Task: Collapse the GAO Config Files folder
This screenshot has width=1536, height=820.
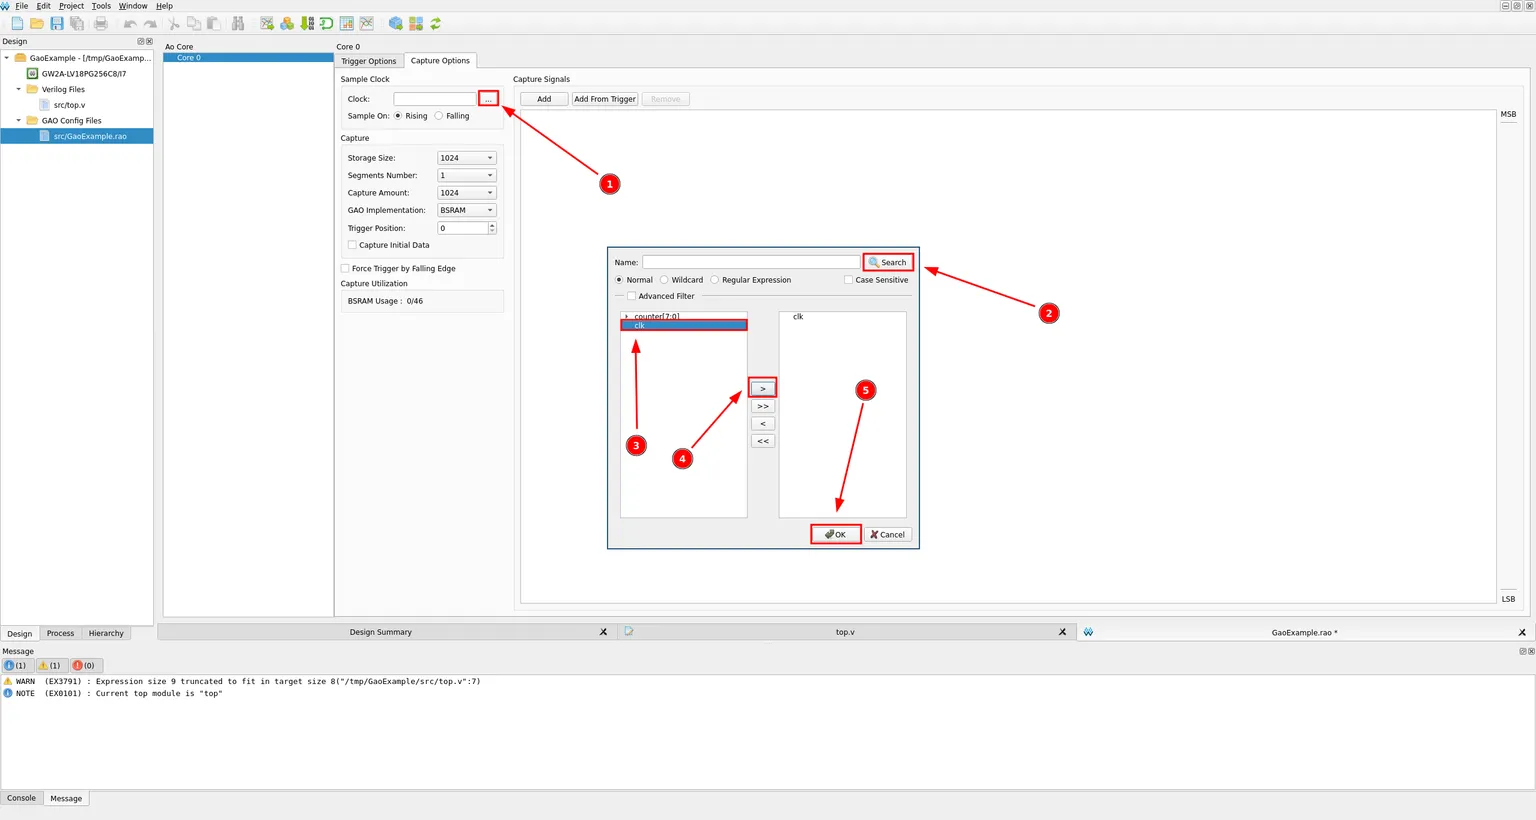Action: click(18, 120)
